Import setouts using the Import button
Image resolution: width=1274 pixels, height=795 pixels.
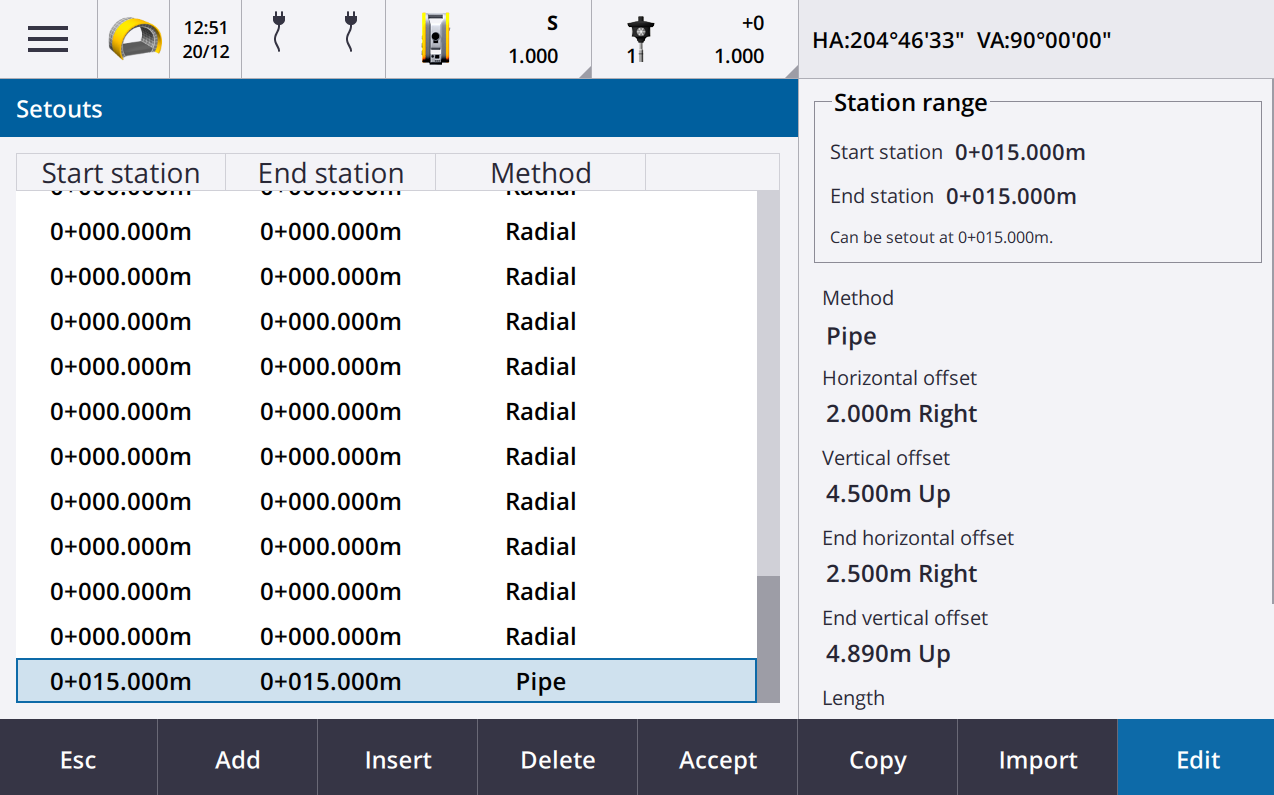pyautogui.click(x=1038, y=760)
